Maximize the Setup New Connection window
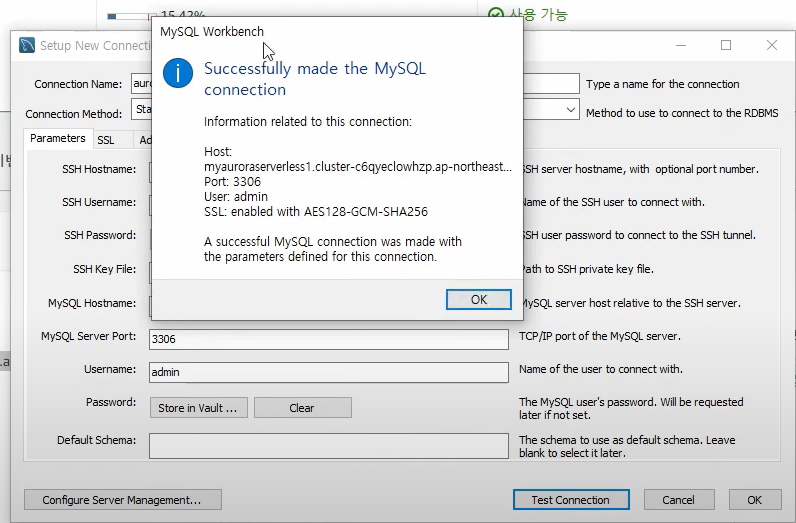 click(x=726, y=45)
